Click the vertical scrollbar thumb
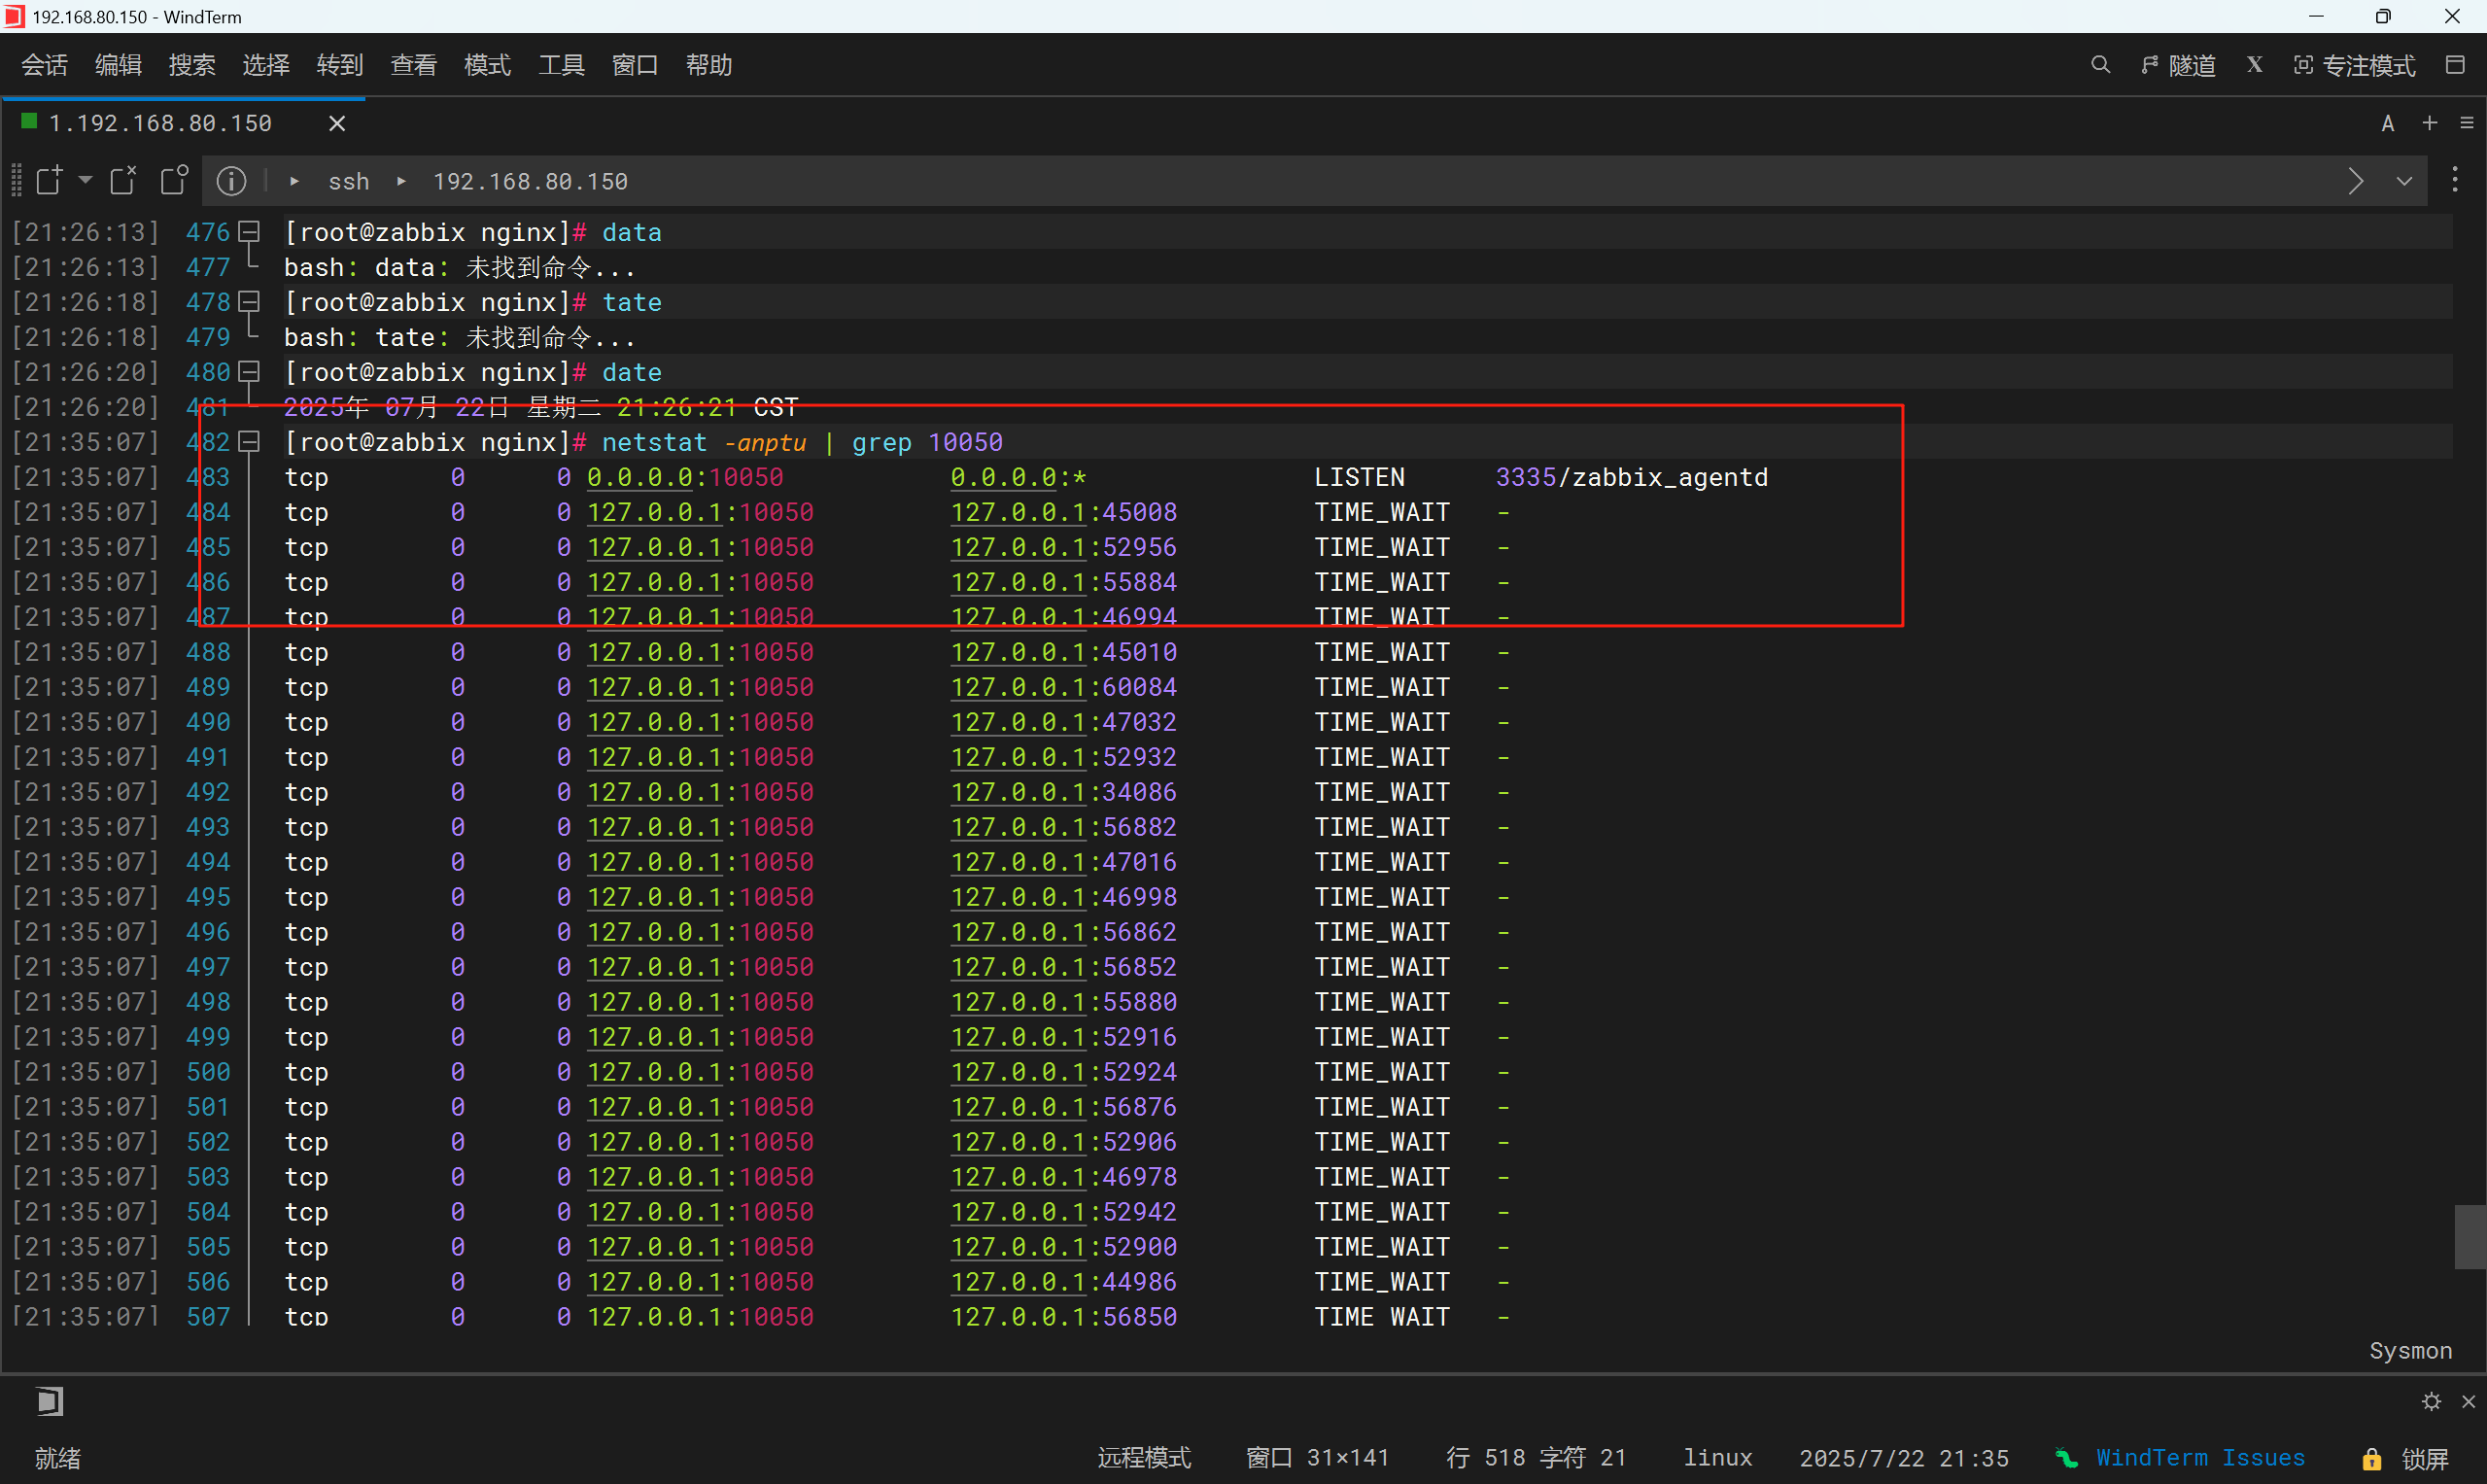 coord(2470,1237)
